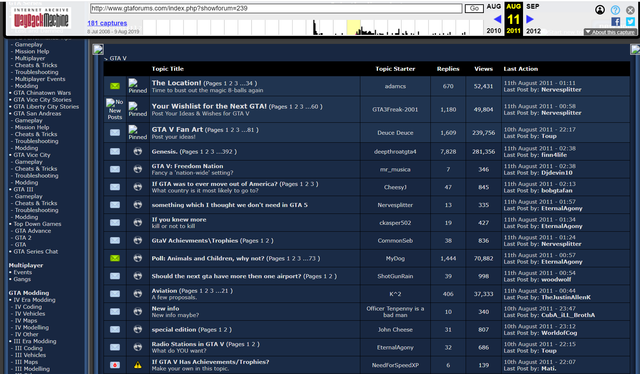The height and width of the screenshot is (374, 640).
Task: Open Your Wishlist for the Next GTA! topic
Action: [x=209, y=106]
